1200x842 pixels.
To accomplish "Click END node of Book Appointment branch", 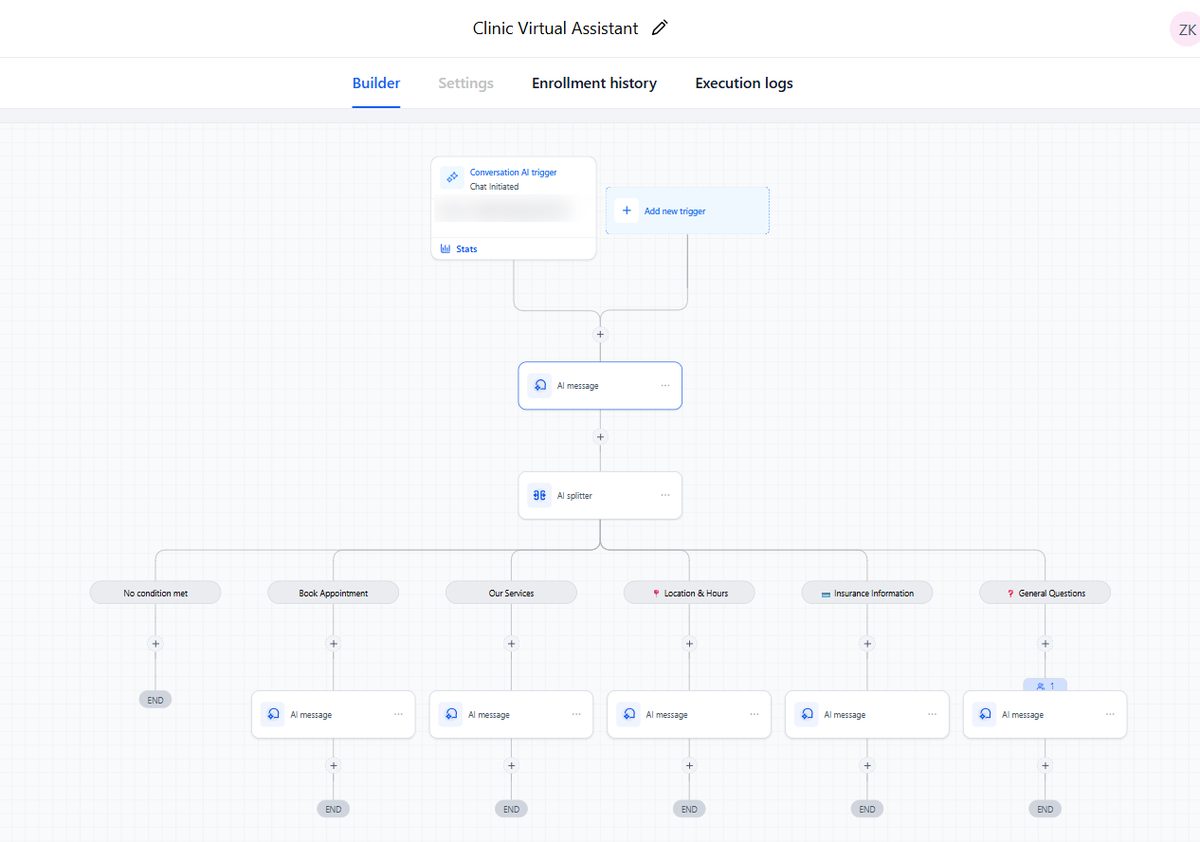I will pyautogui.click(x=333, y=809).
